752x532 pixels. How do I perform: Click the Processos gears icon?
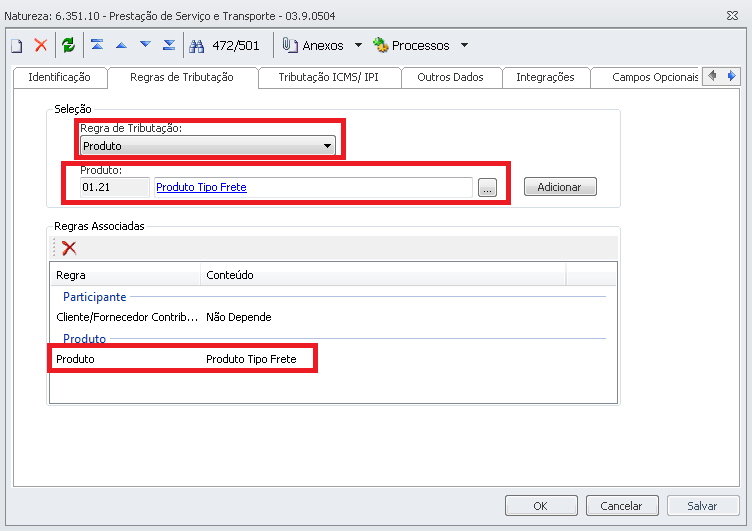coord(380,45)
